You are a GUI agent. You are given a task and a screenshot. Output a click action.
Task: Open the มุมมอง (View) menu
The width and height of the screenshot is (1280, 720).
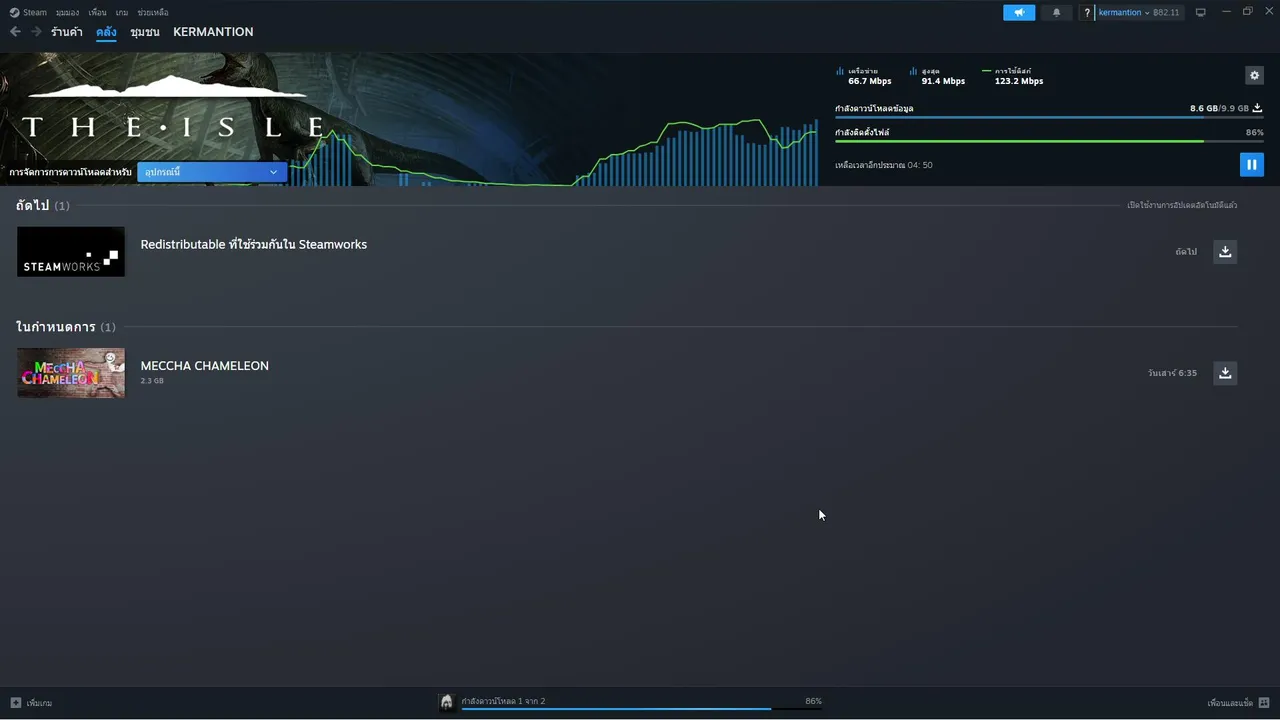[x=67, y=13]
